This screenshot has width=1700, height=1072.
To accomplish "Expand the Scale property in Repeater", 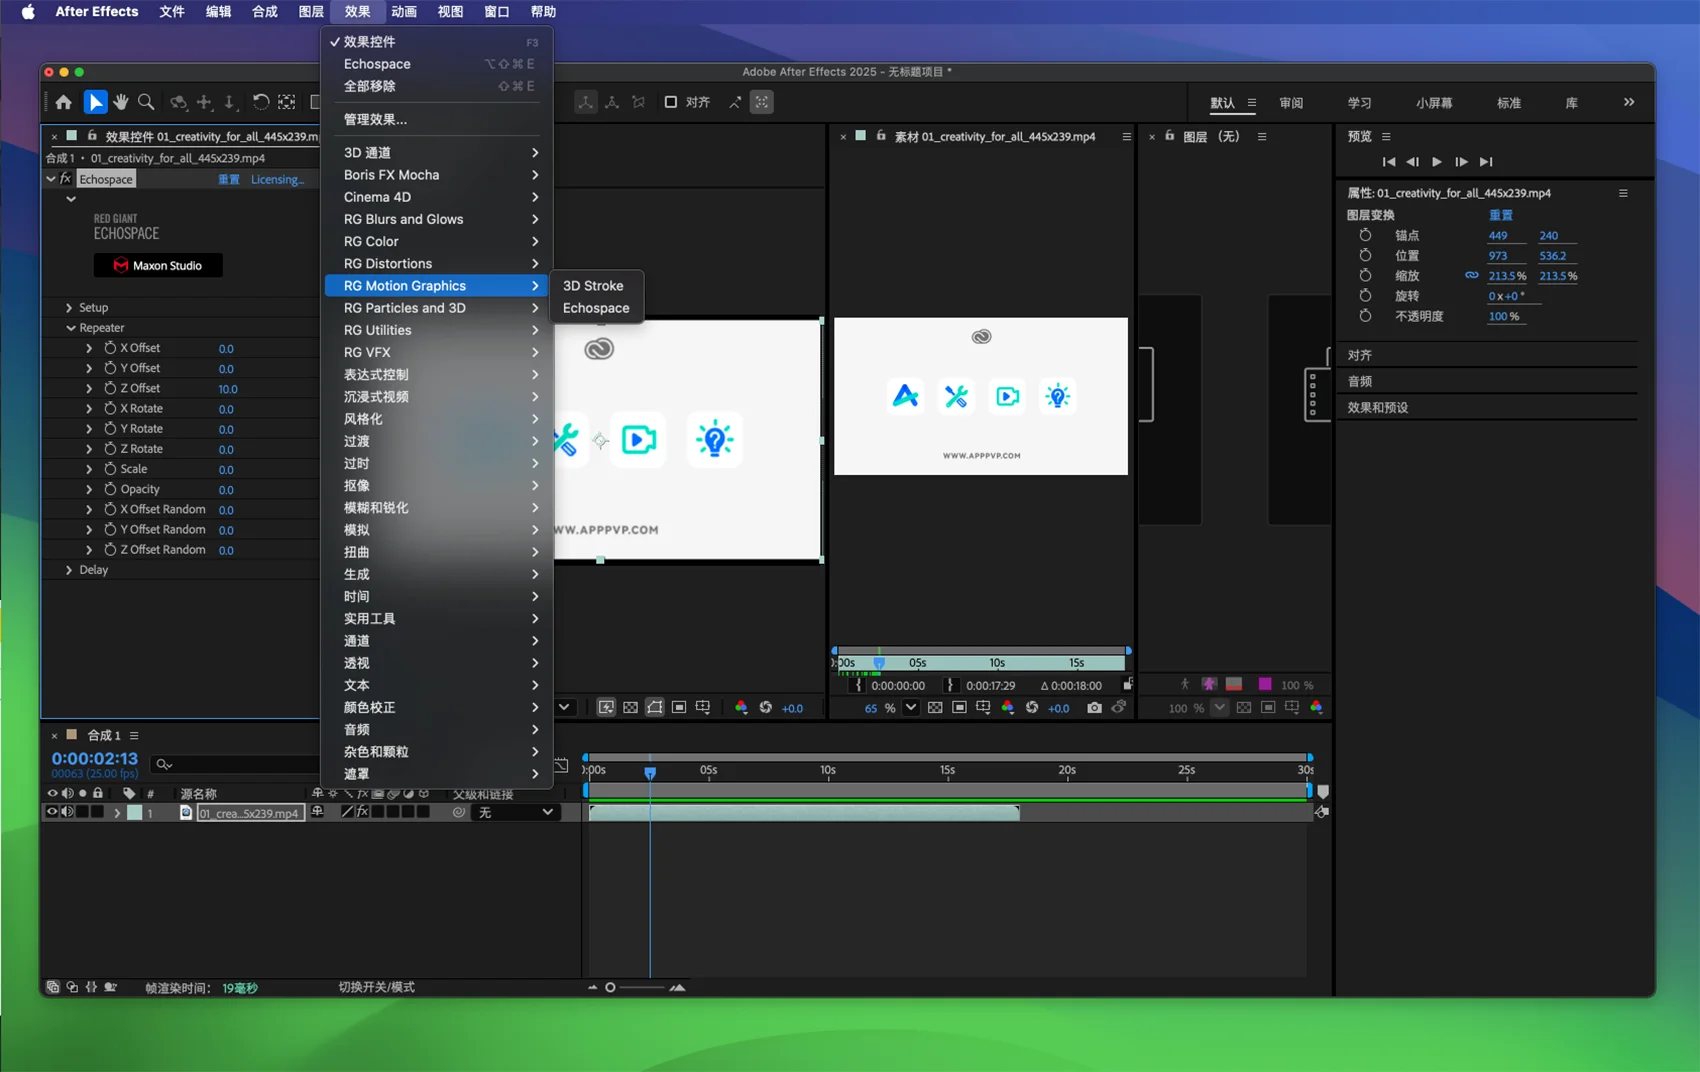I will (x=89, y=469).
